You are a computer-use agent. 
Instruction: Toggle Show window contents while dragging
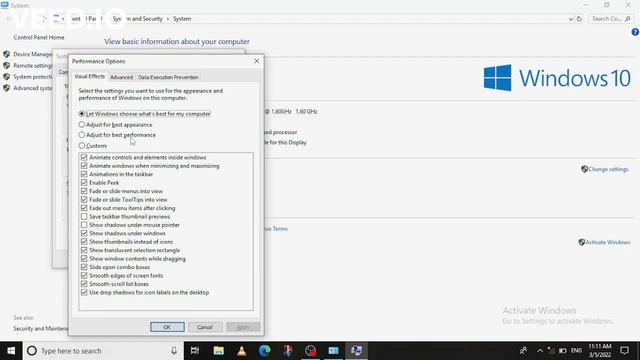[x=84, y=258]
